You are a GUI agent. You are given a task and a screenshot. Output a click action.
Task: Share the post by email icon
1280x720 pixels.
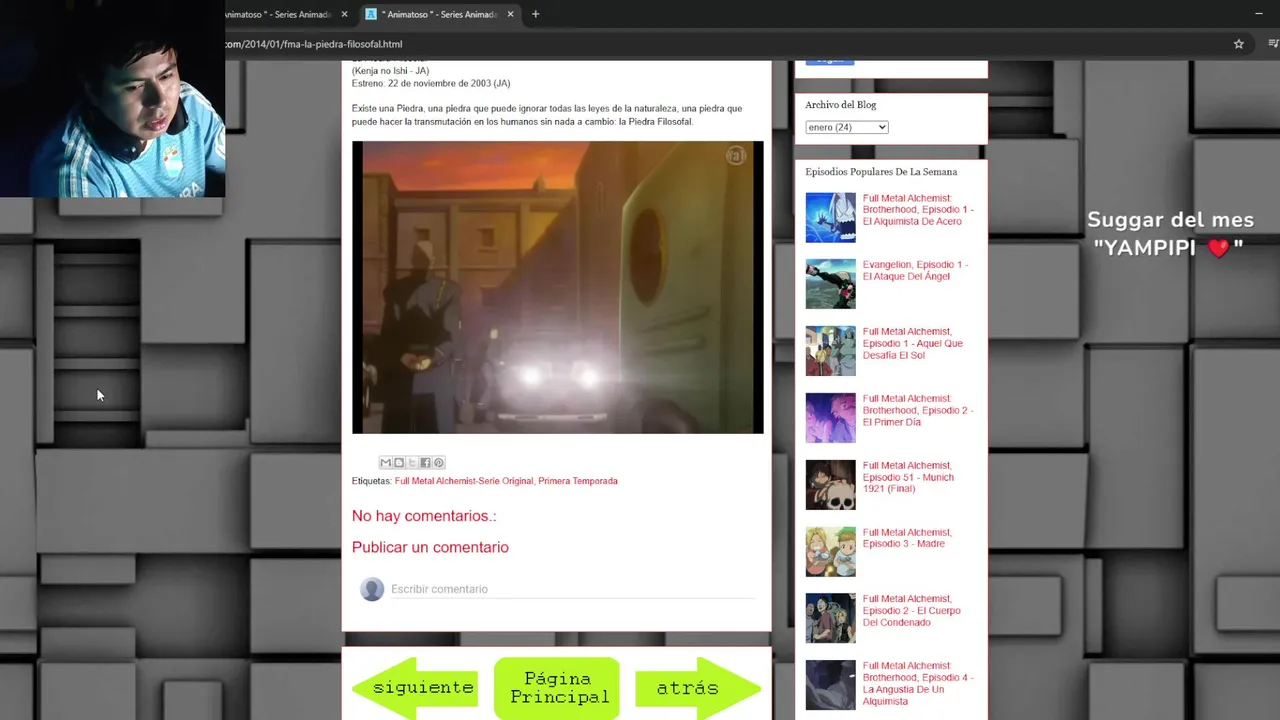pos(386,463)
